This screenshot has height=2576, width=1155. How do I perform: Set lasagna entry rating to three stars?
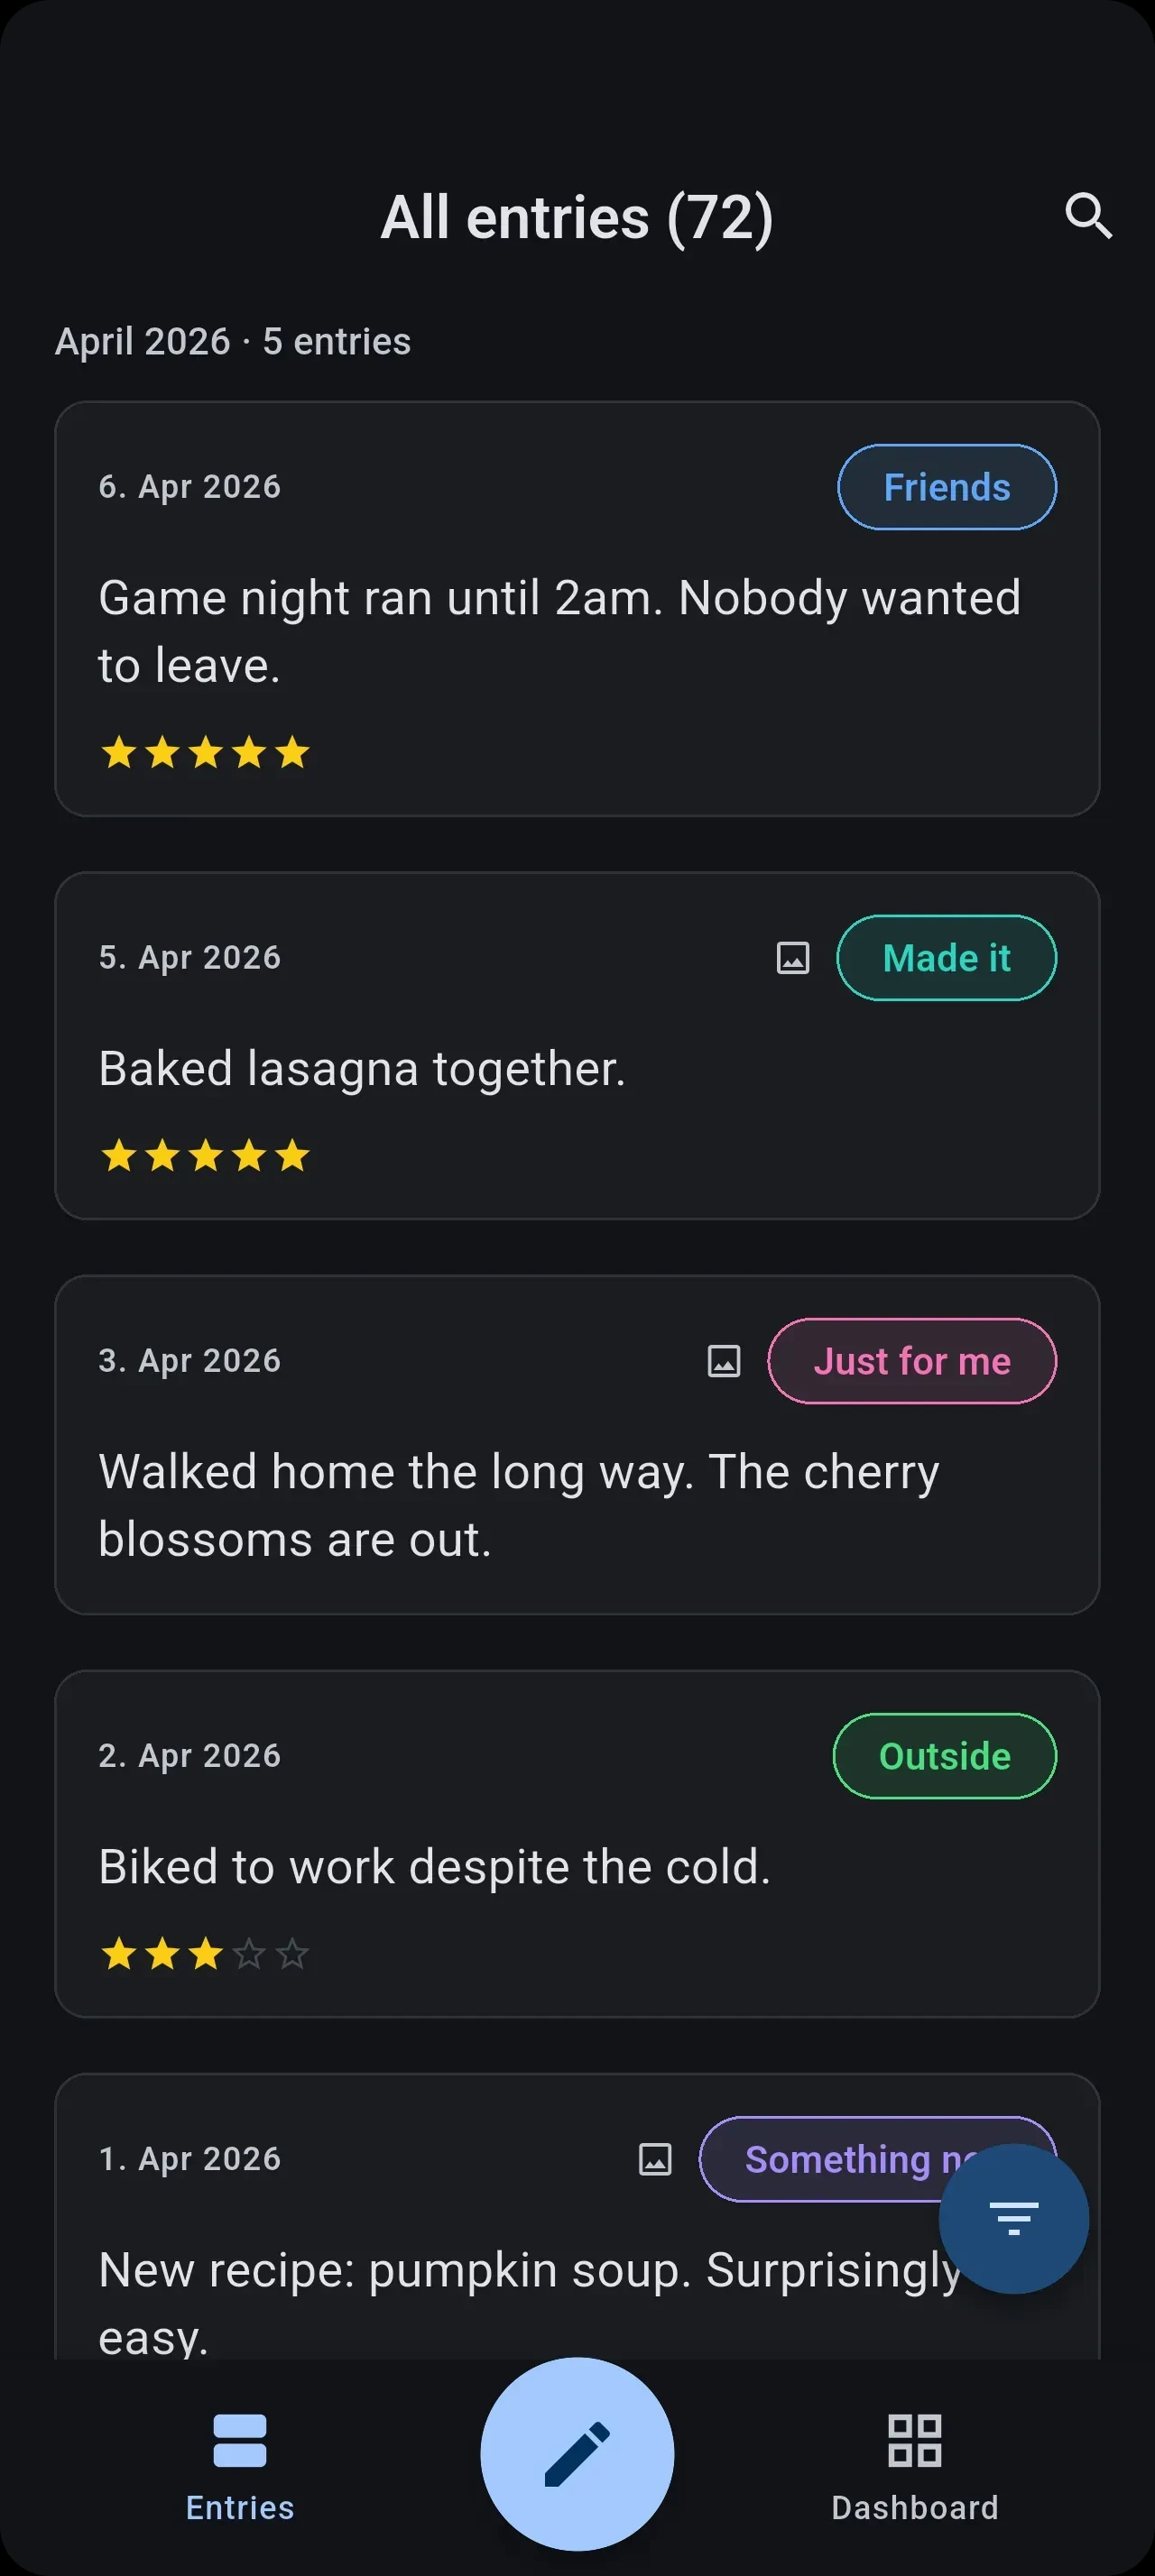(x=205, y=1155)
